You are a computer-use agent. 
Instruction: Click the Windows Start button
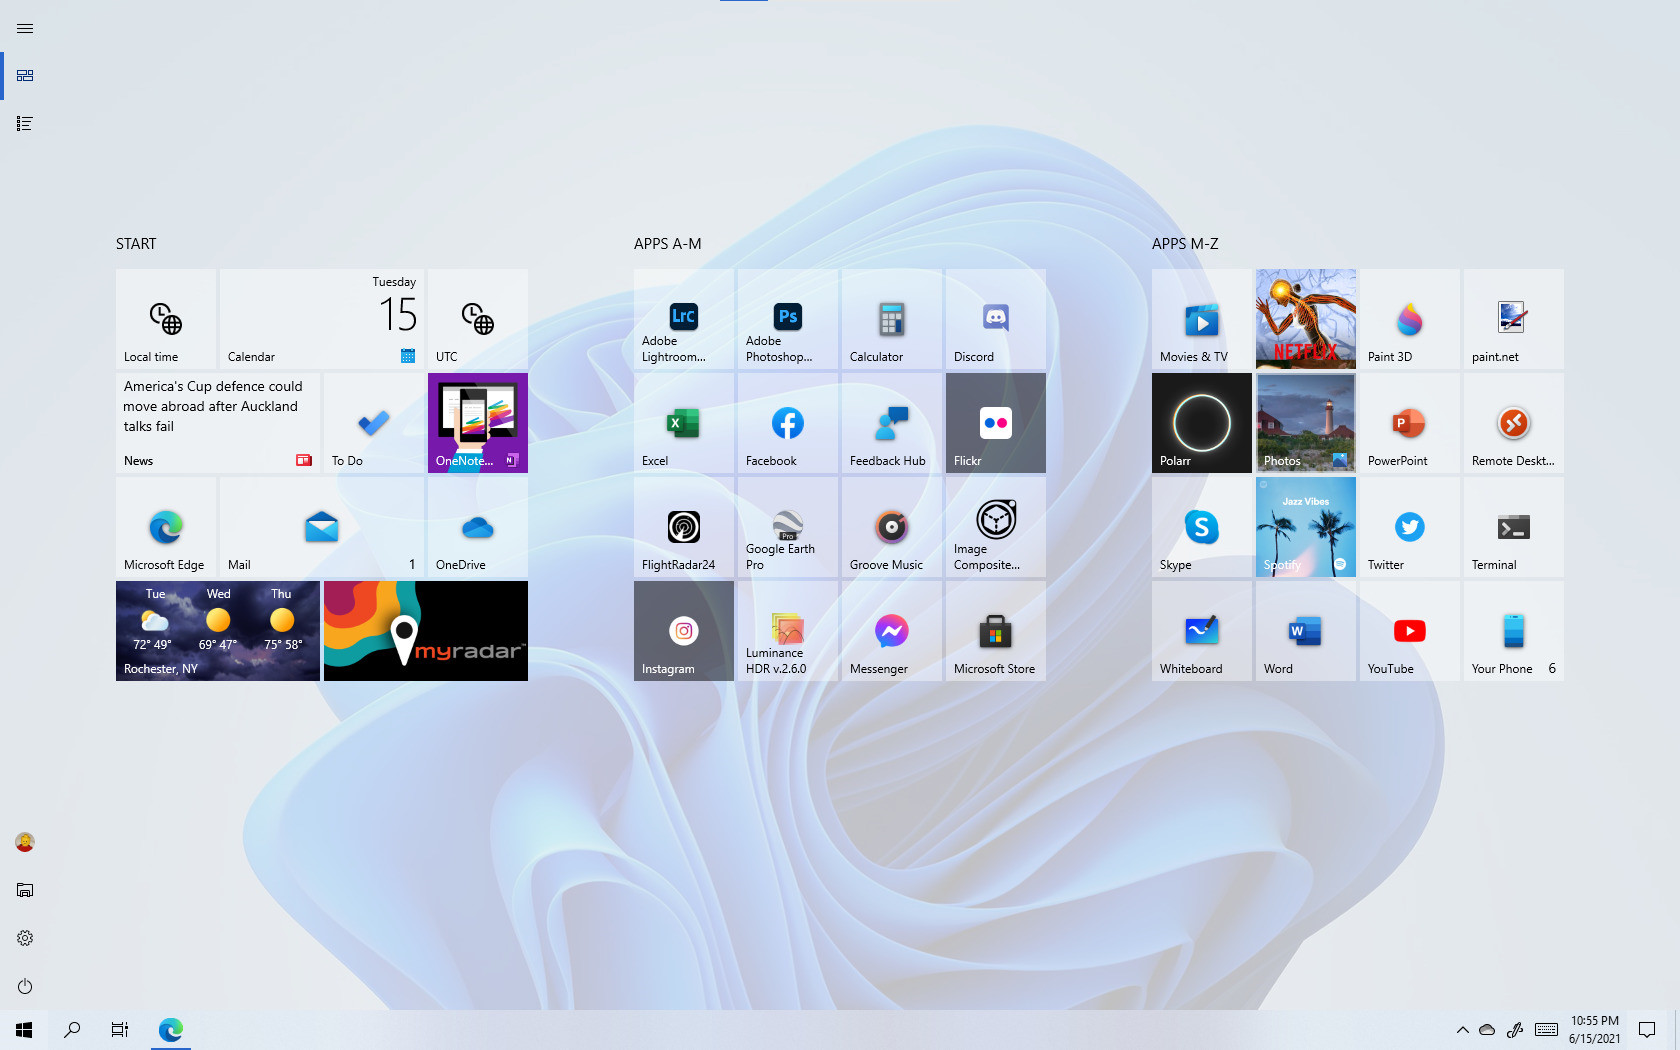pyautogui.click(x=24, y=1030)
